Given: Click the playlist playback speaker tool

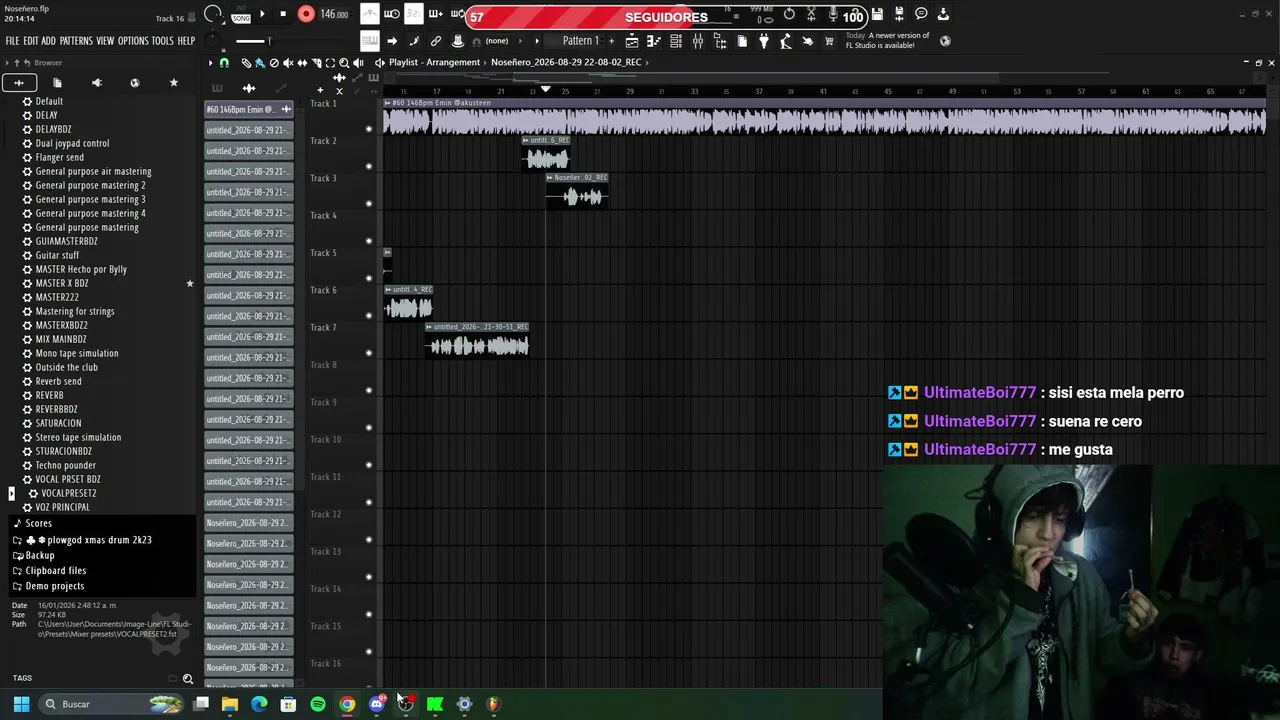Looking at the screenshot, I should 358,63.
